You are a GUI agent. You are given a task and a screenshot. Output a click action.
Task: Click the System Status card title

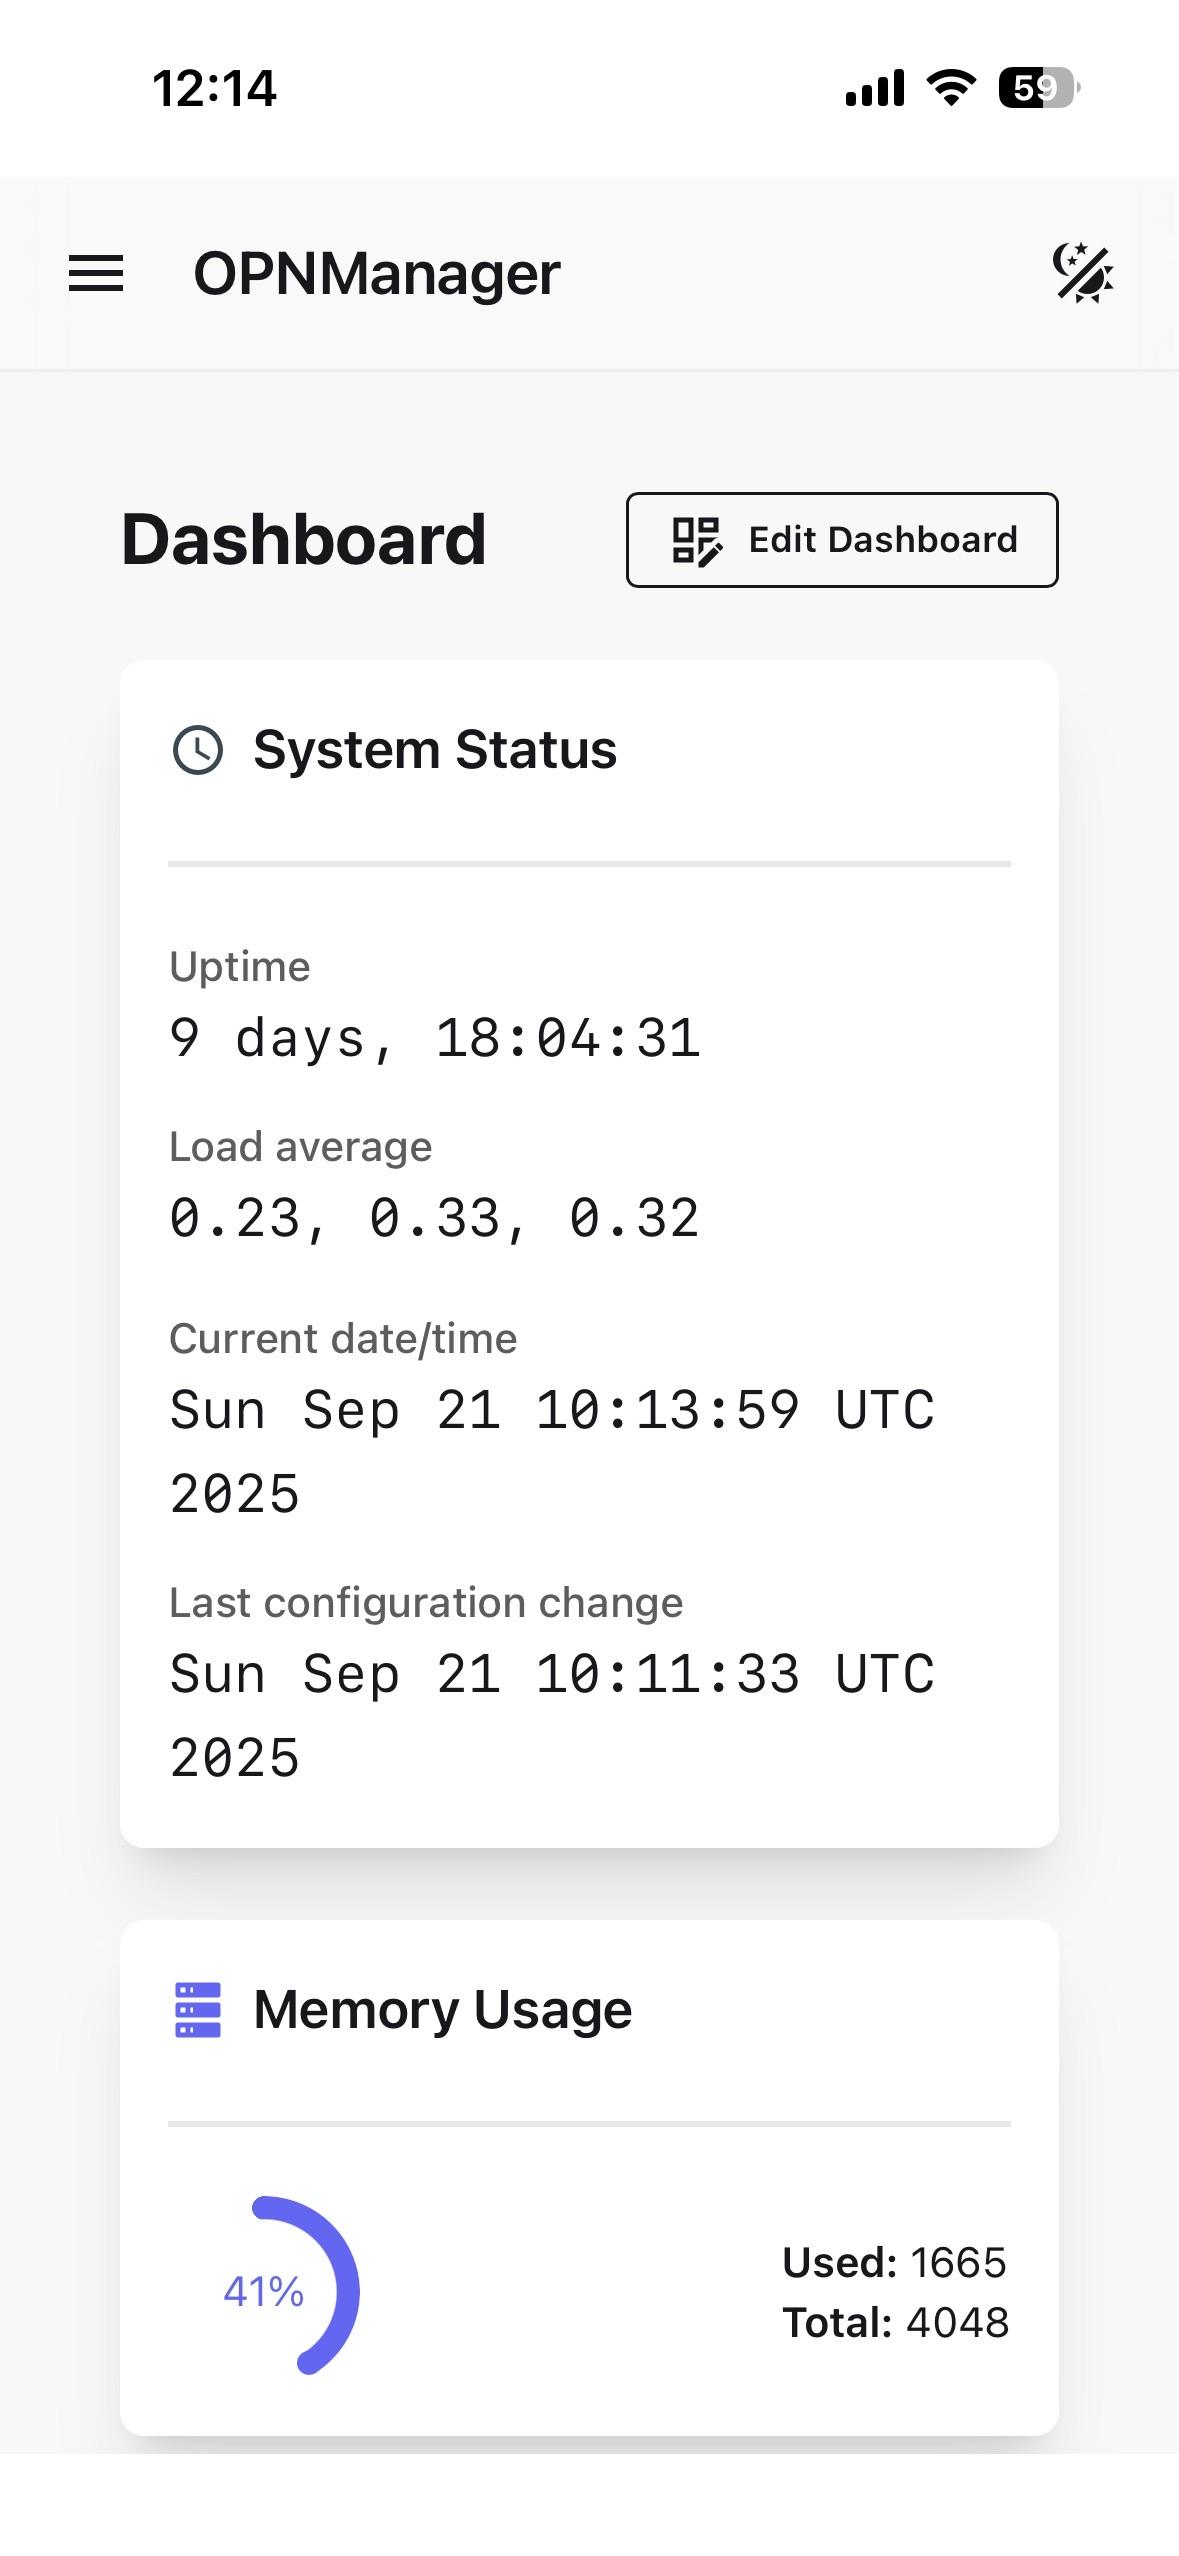pos(435,750)
